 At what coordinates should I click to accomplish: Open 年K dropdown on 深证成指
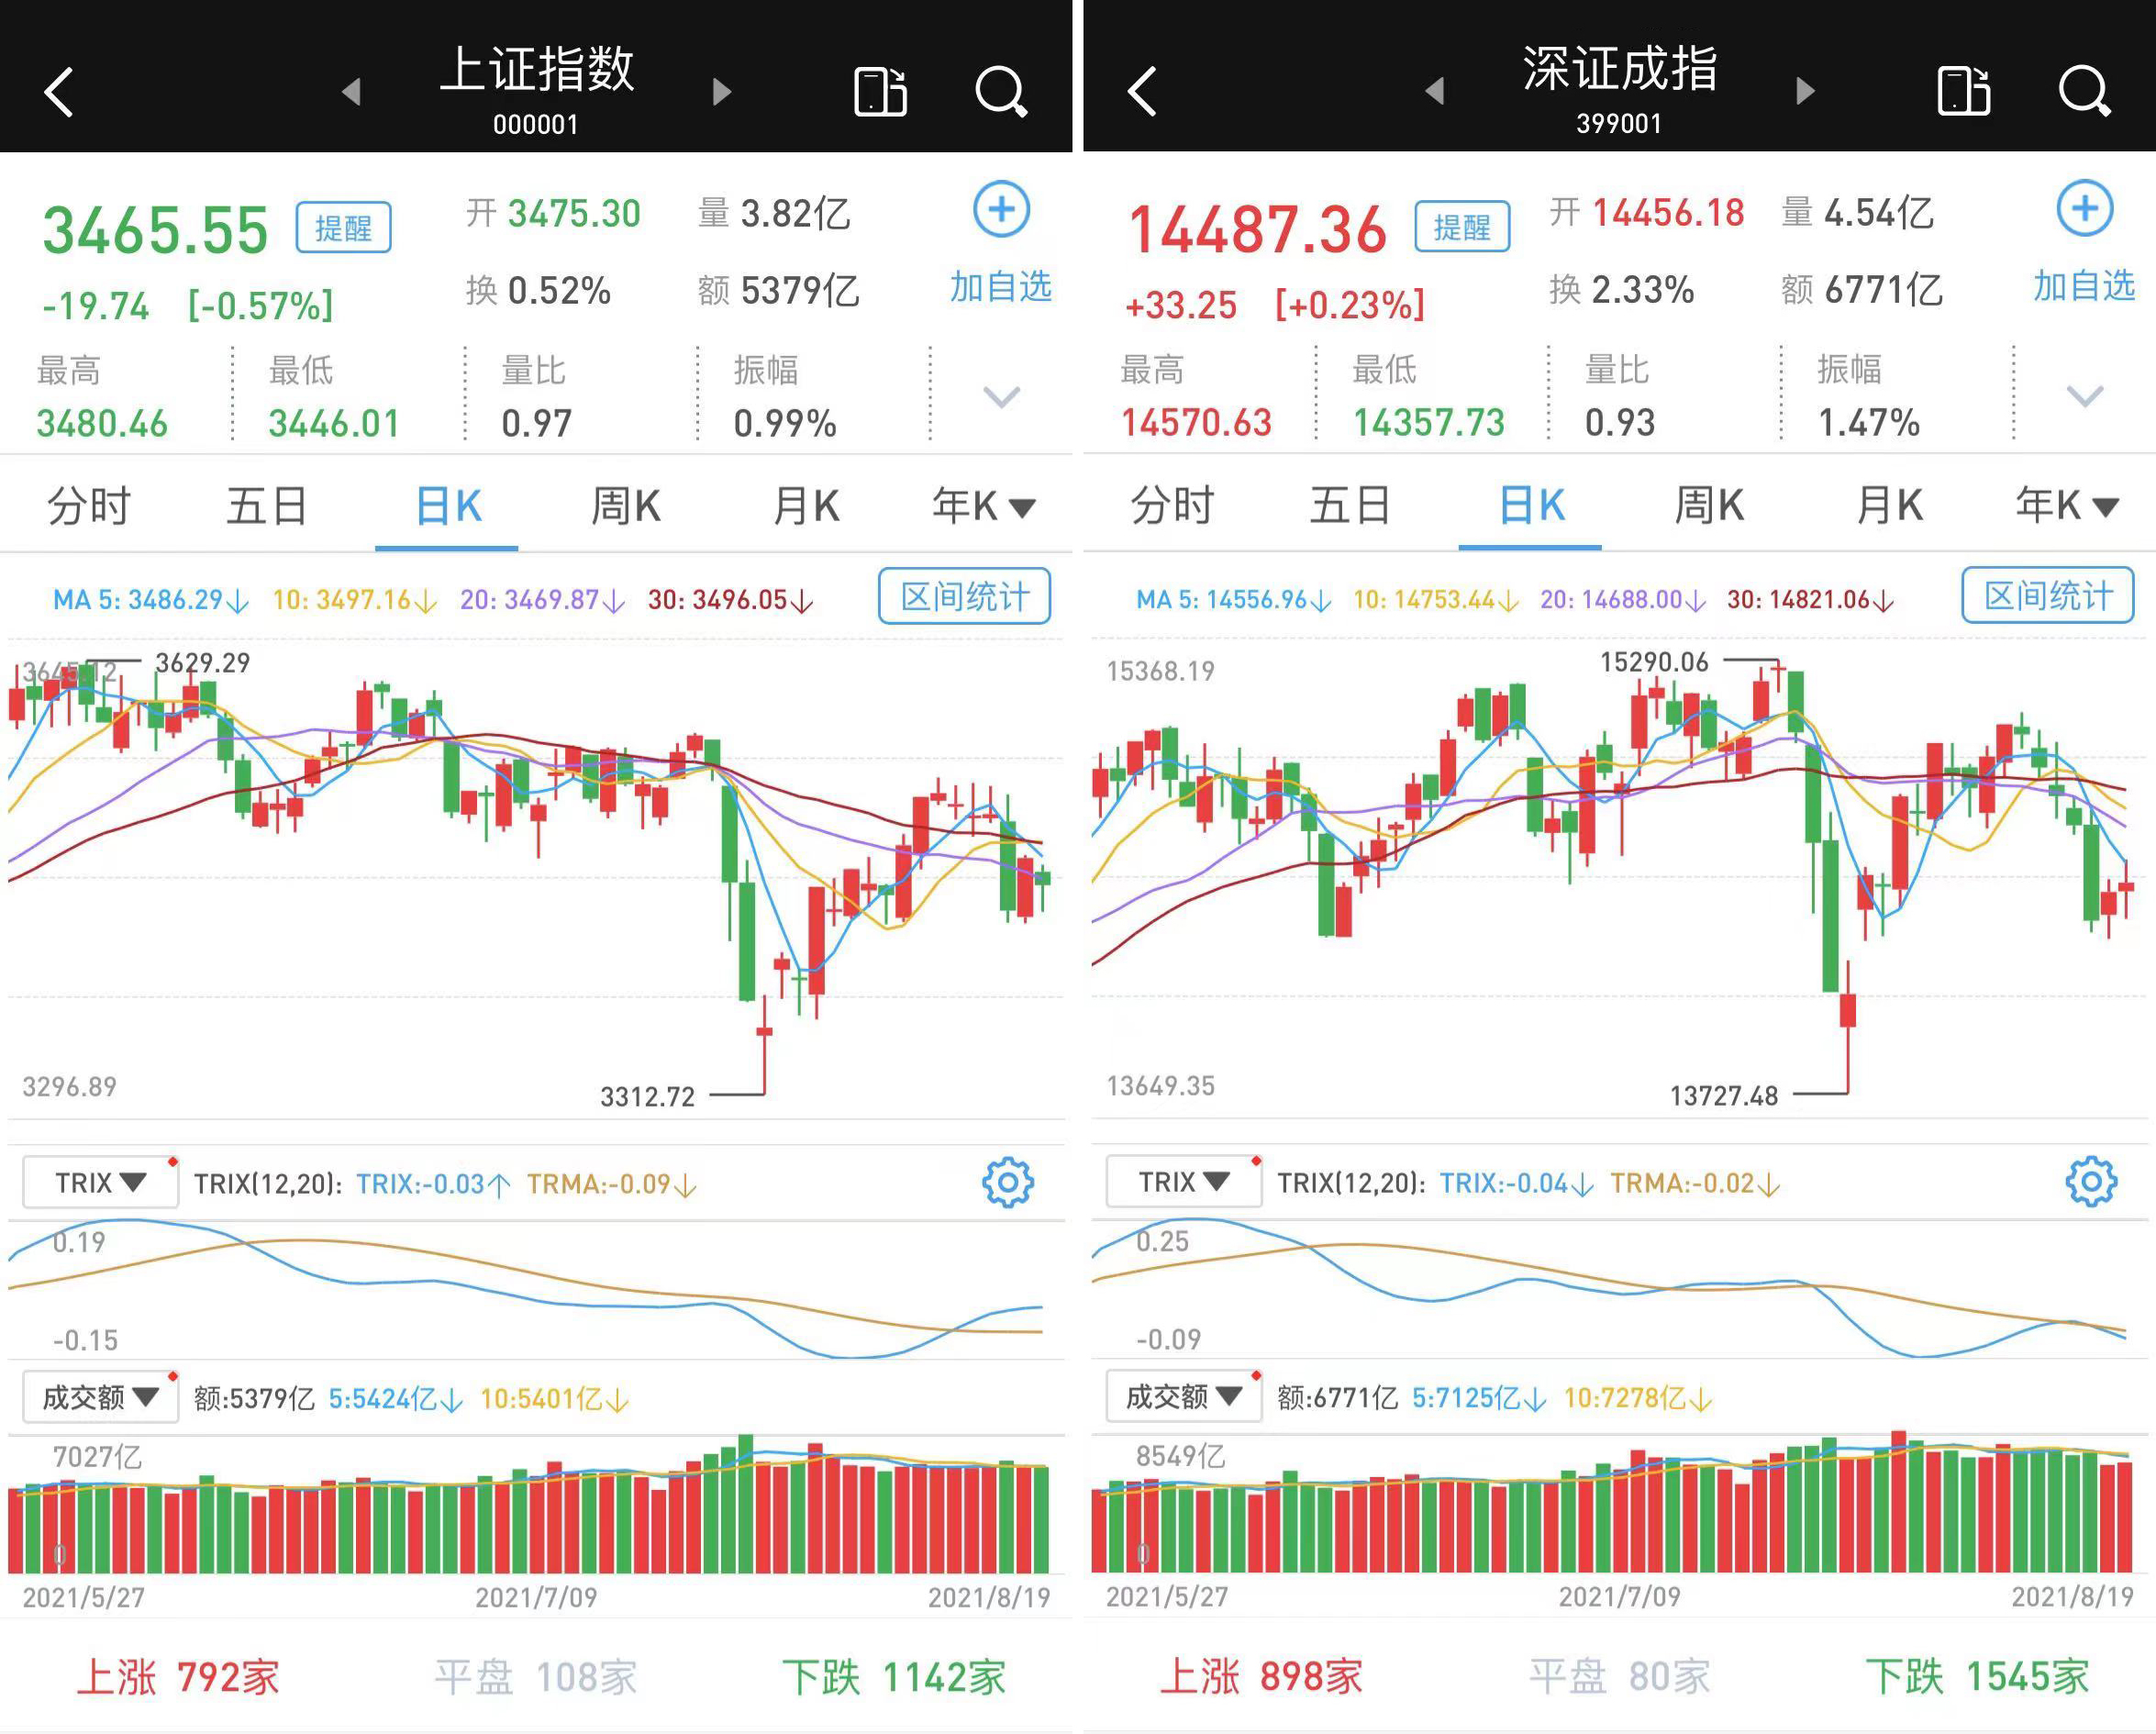click(2067, 505)
